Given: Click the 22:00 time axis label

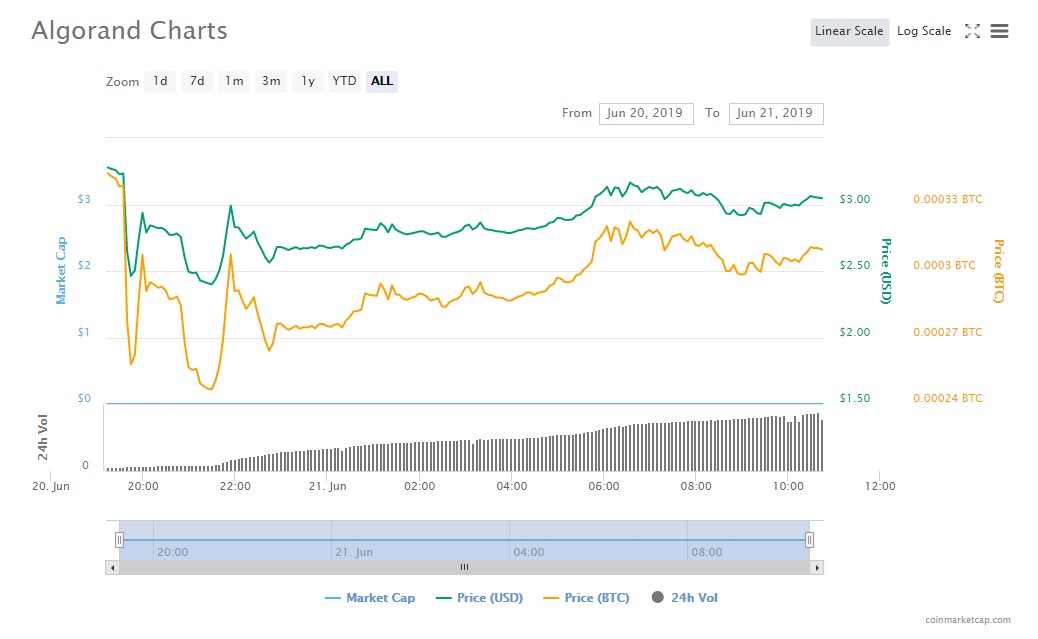Looking at the screenshot, I should (x=235, y=486).
